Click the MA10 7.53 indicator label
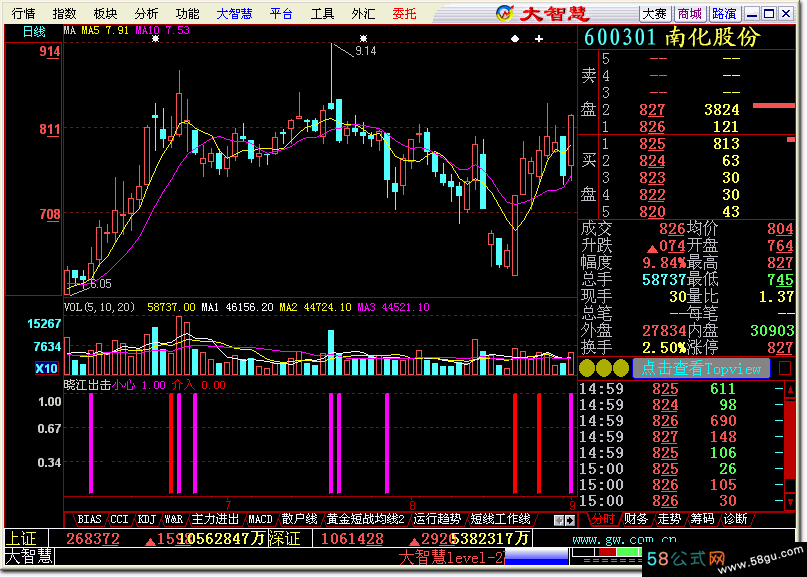Image resolution: width=807 pixels, height=577 pixels. pos(163,30)
